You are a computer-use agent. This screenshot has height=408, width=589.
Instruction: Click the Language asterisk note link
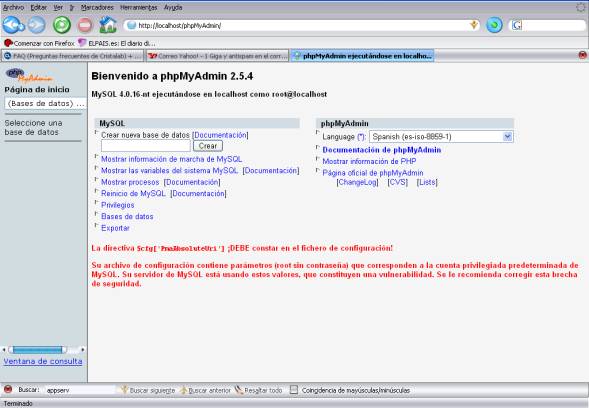361,137
